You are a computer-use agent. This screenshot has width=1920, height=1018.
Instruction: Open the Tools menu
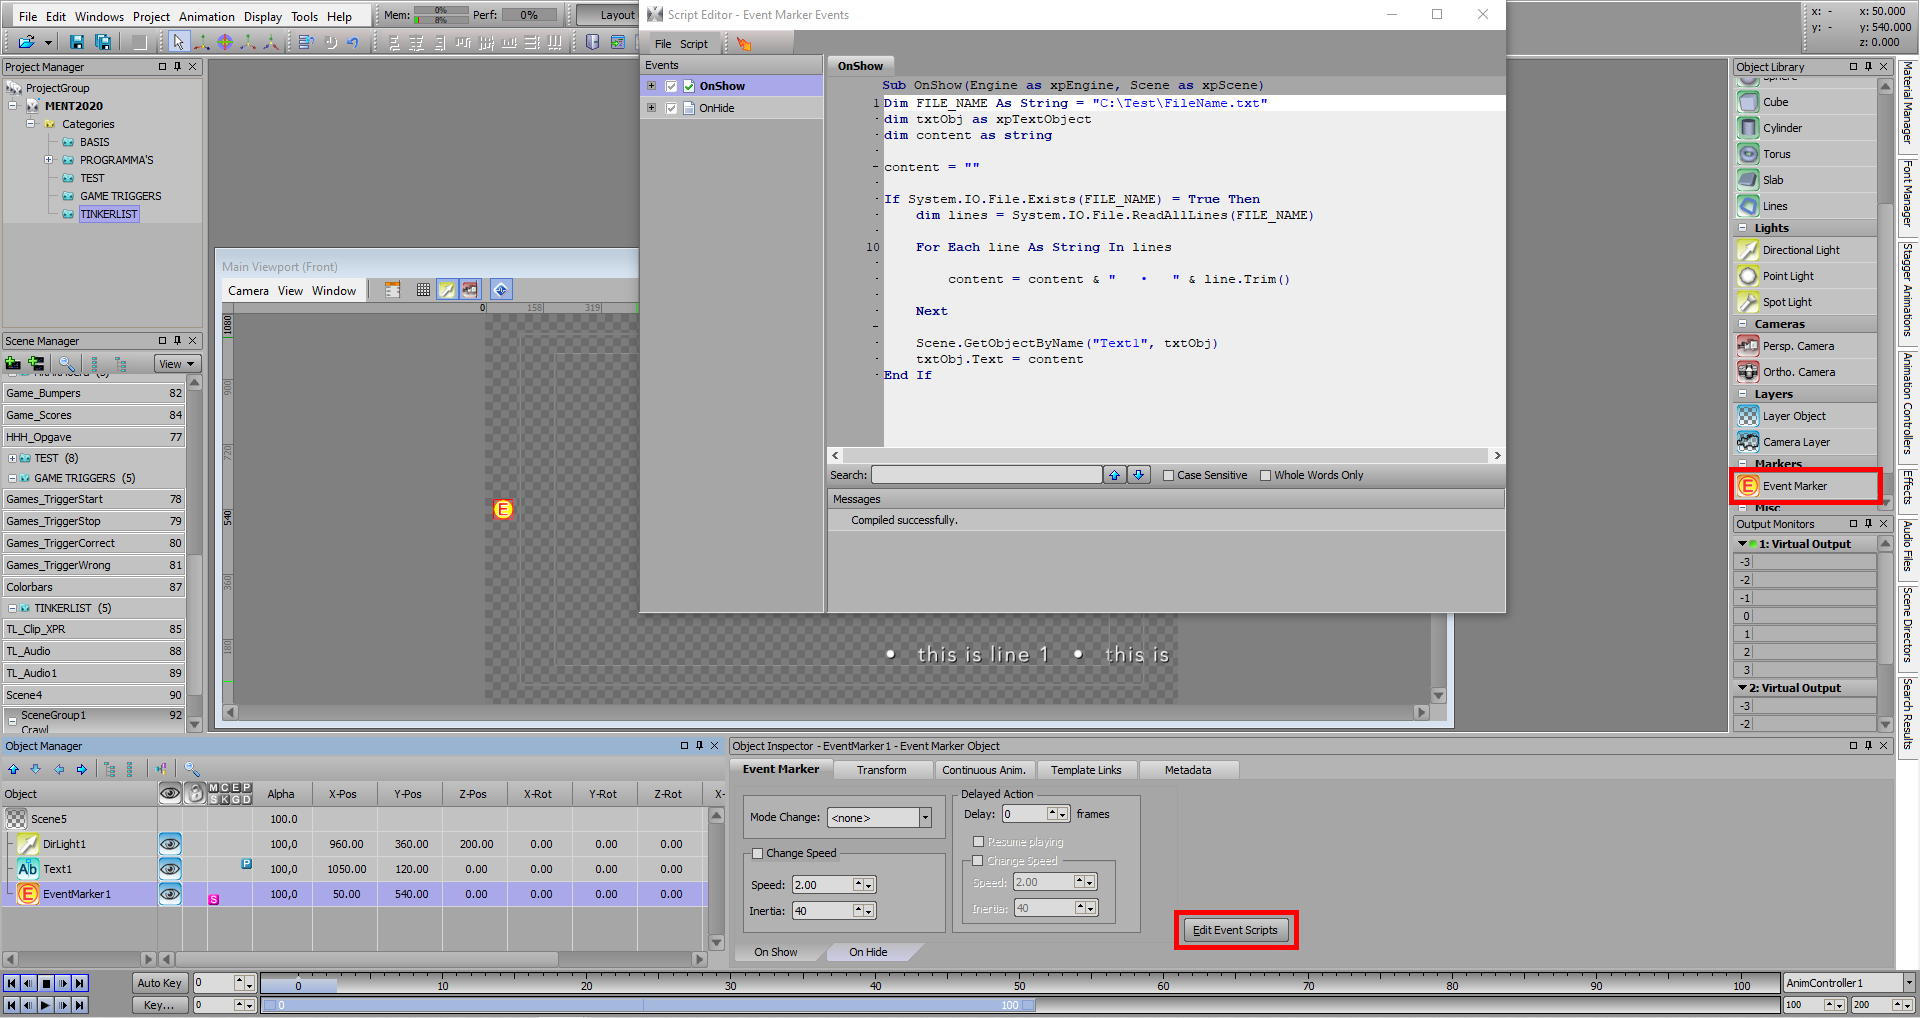click(304, 16)
